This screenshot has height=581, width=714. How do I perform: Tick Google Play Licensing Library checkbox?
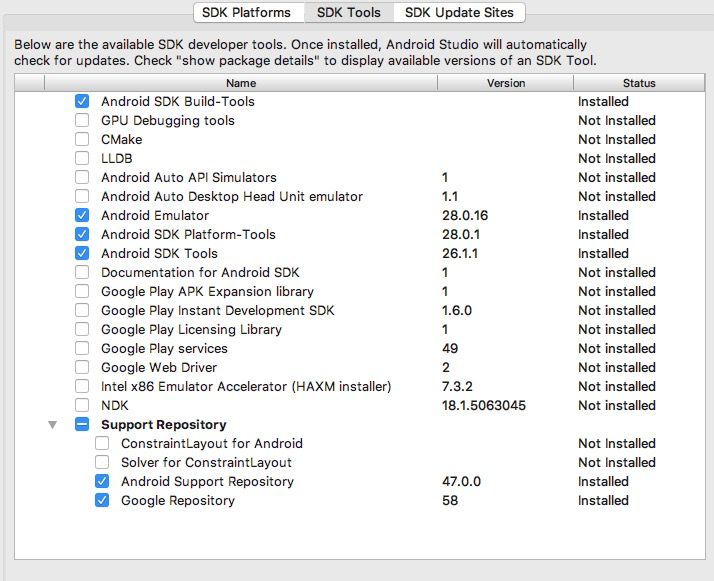[x=82, y=329]
